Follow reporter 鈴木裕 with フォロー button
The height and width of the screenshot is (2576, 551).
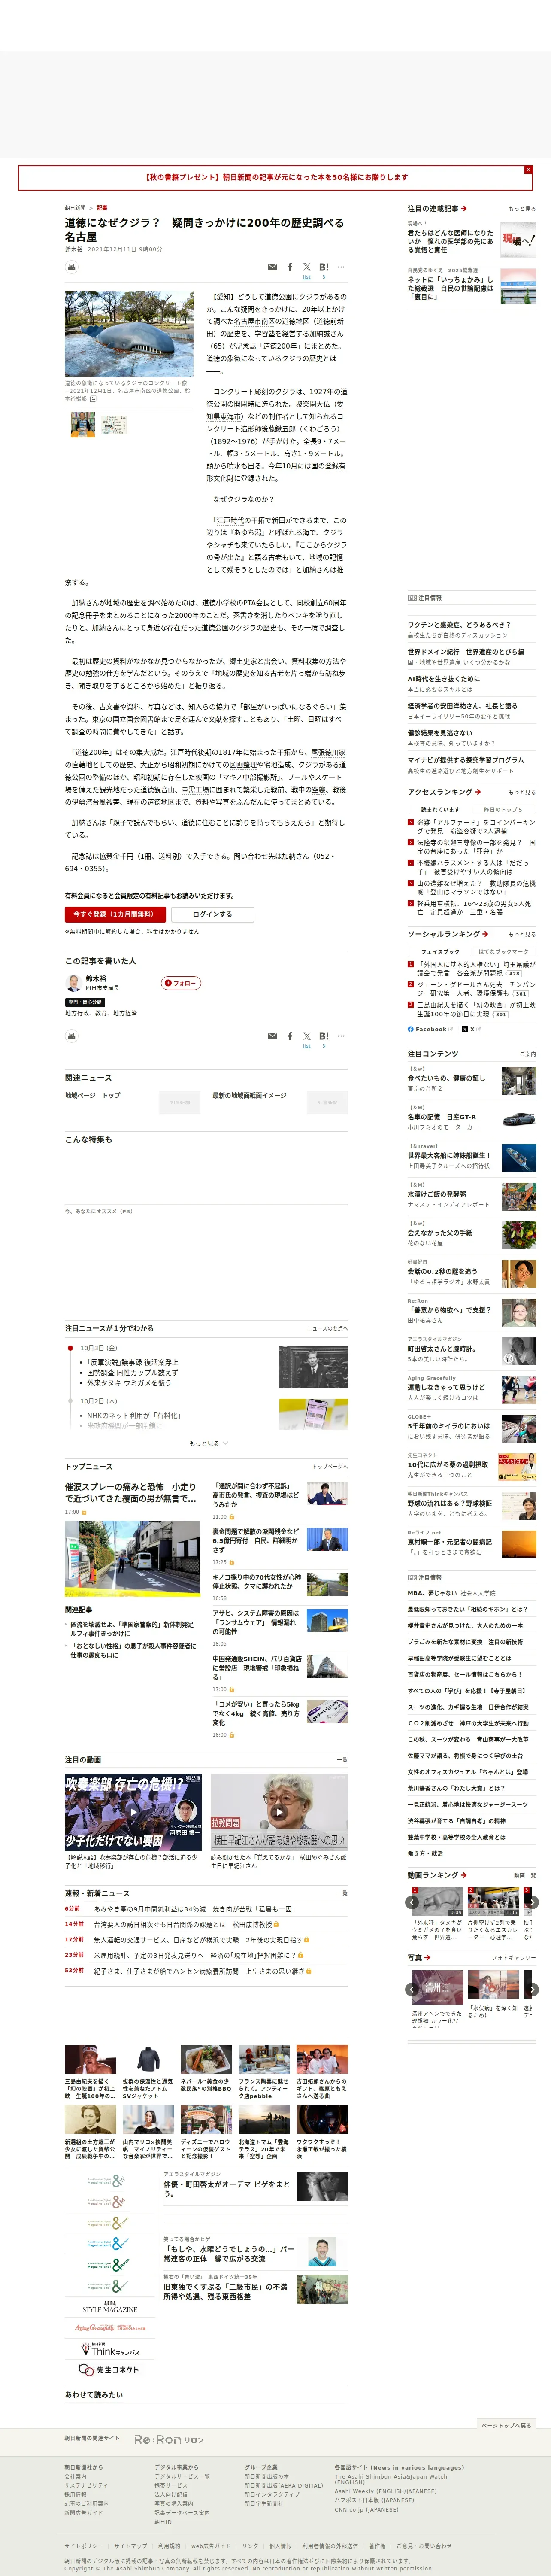pyautogui.click(x=181, y=983)
